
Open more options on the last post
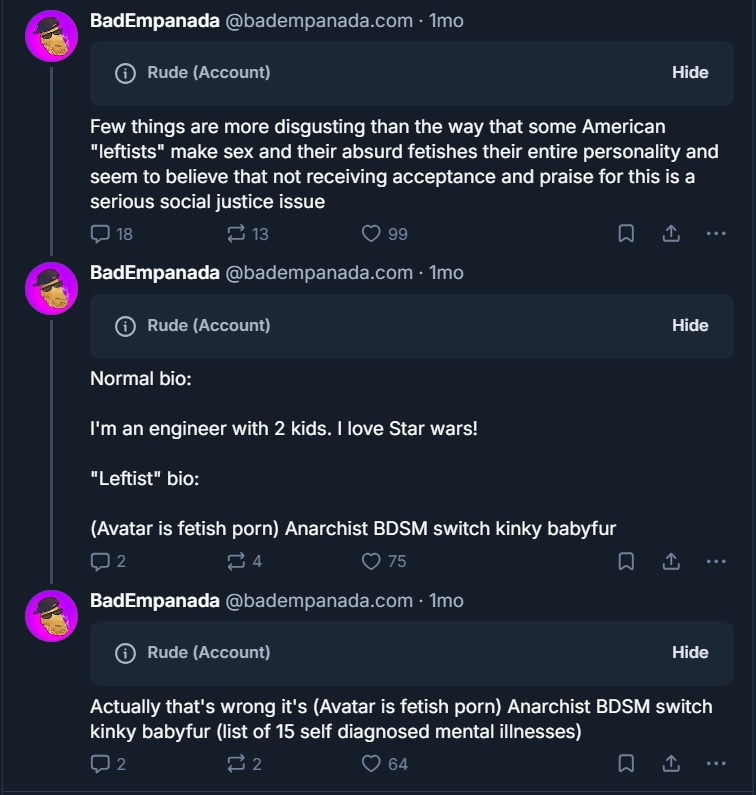coord(716,763)
